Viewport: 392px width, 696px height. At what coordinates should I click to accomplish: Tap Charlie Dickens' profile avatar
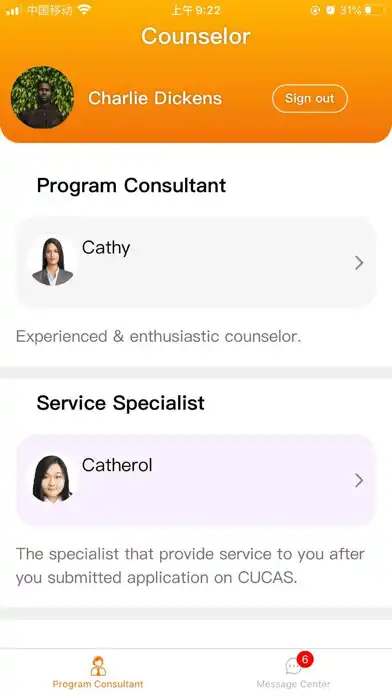click(x=43, y=98)
